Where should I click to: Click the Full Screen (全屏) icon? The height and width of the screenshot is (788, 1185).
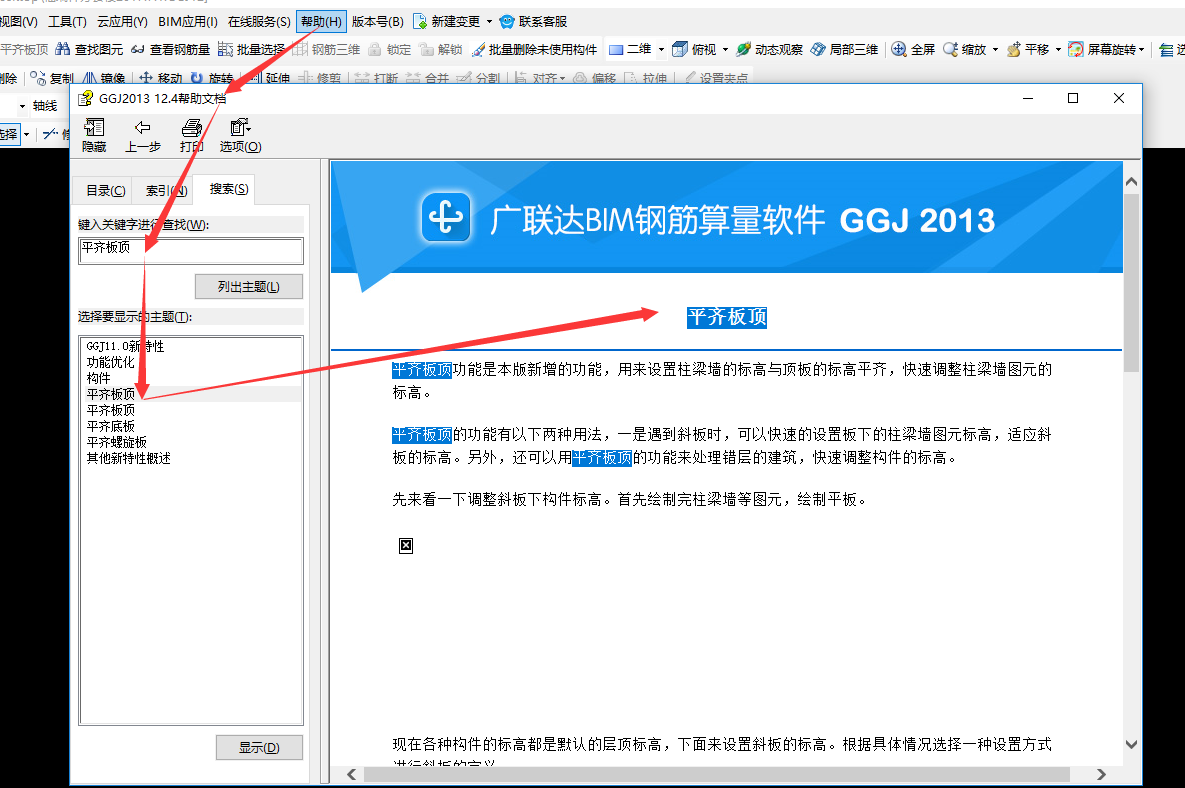[899, 49]
